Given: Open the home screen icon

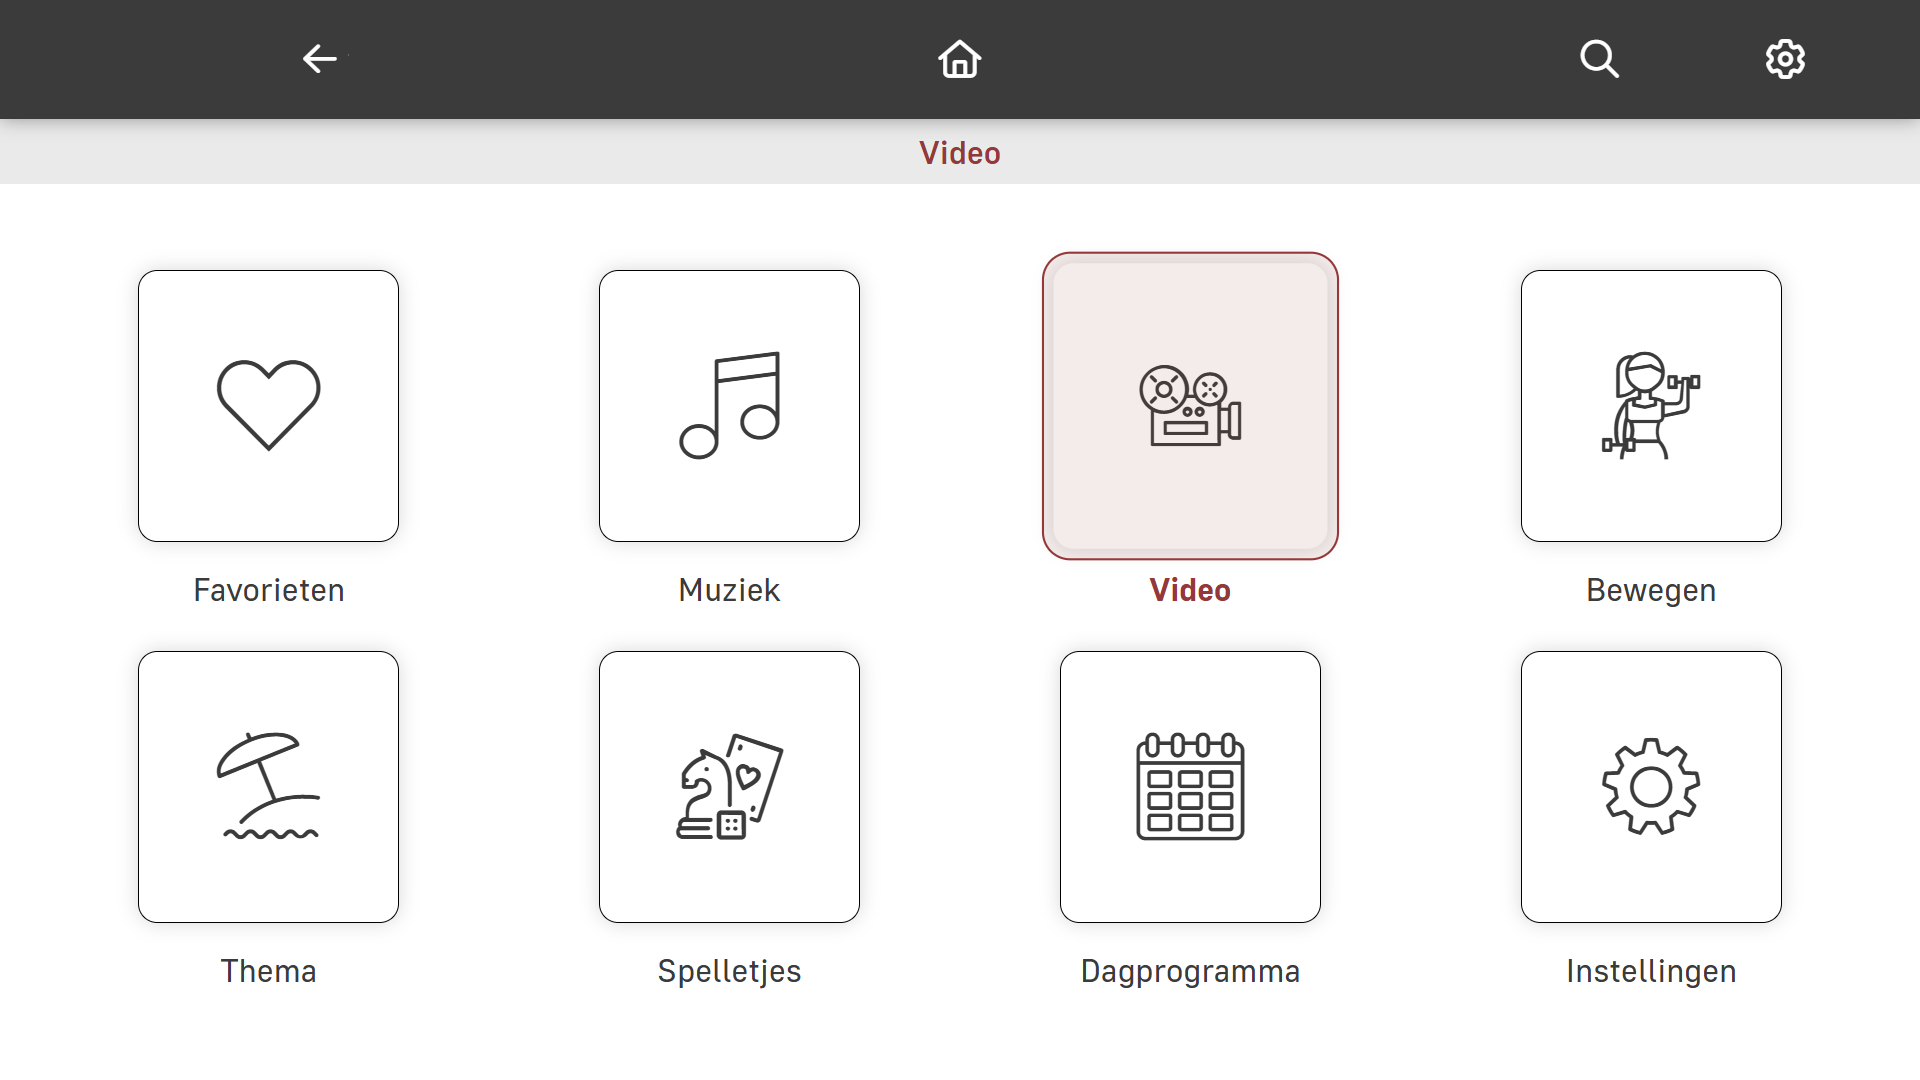Looking at the screenshot, I should [x=960, y=59].
